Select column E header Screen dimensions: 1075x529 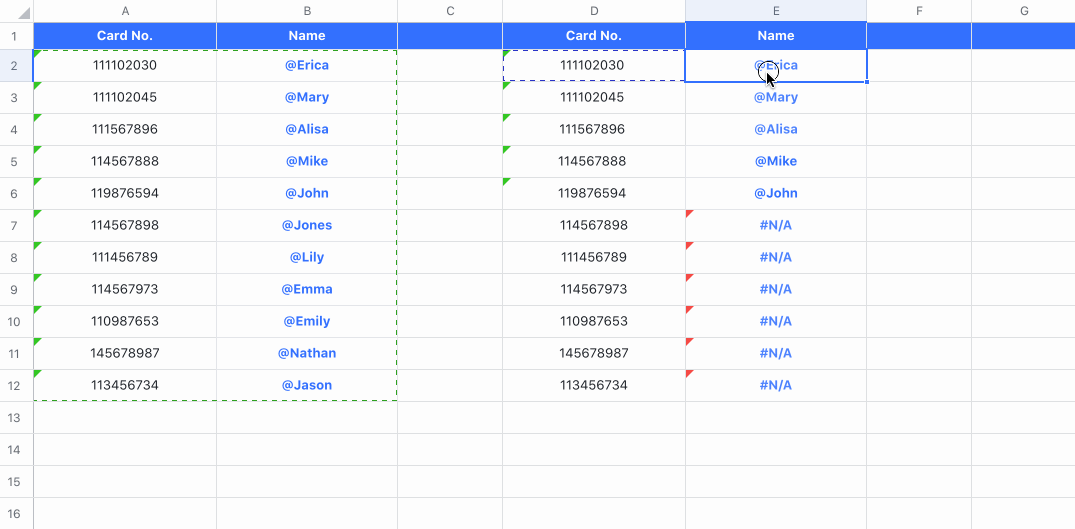pyautogui.click(x=776, y=11)
